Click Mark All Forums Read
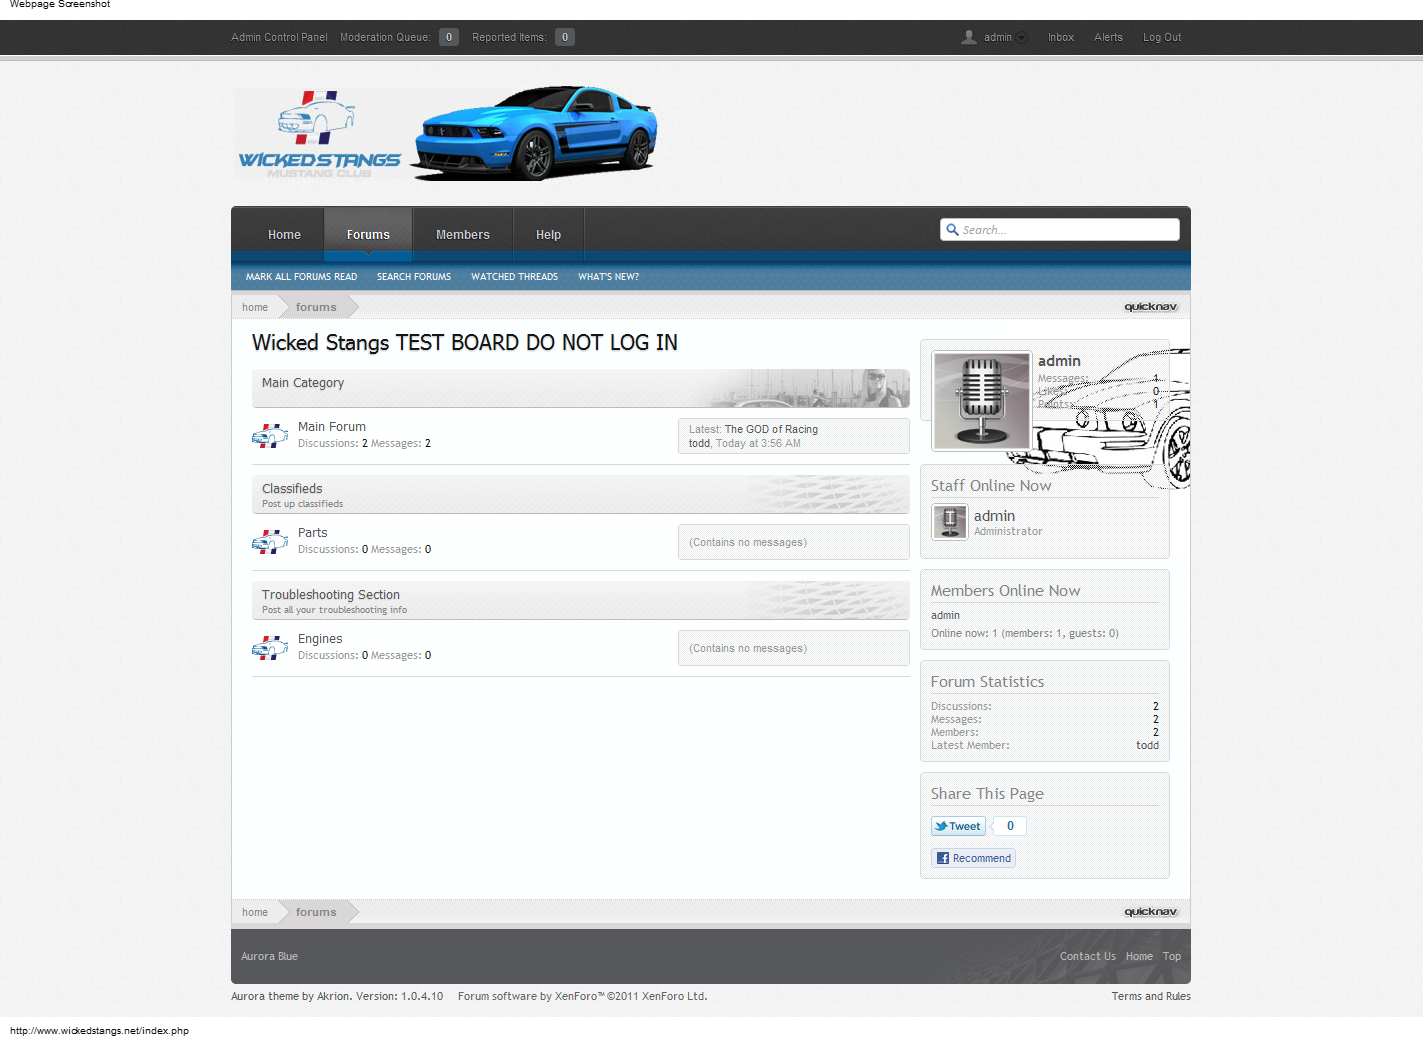The image size is (1423, 1037). 301,277
